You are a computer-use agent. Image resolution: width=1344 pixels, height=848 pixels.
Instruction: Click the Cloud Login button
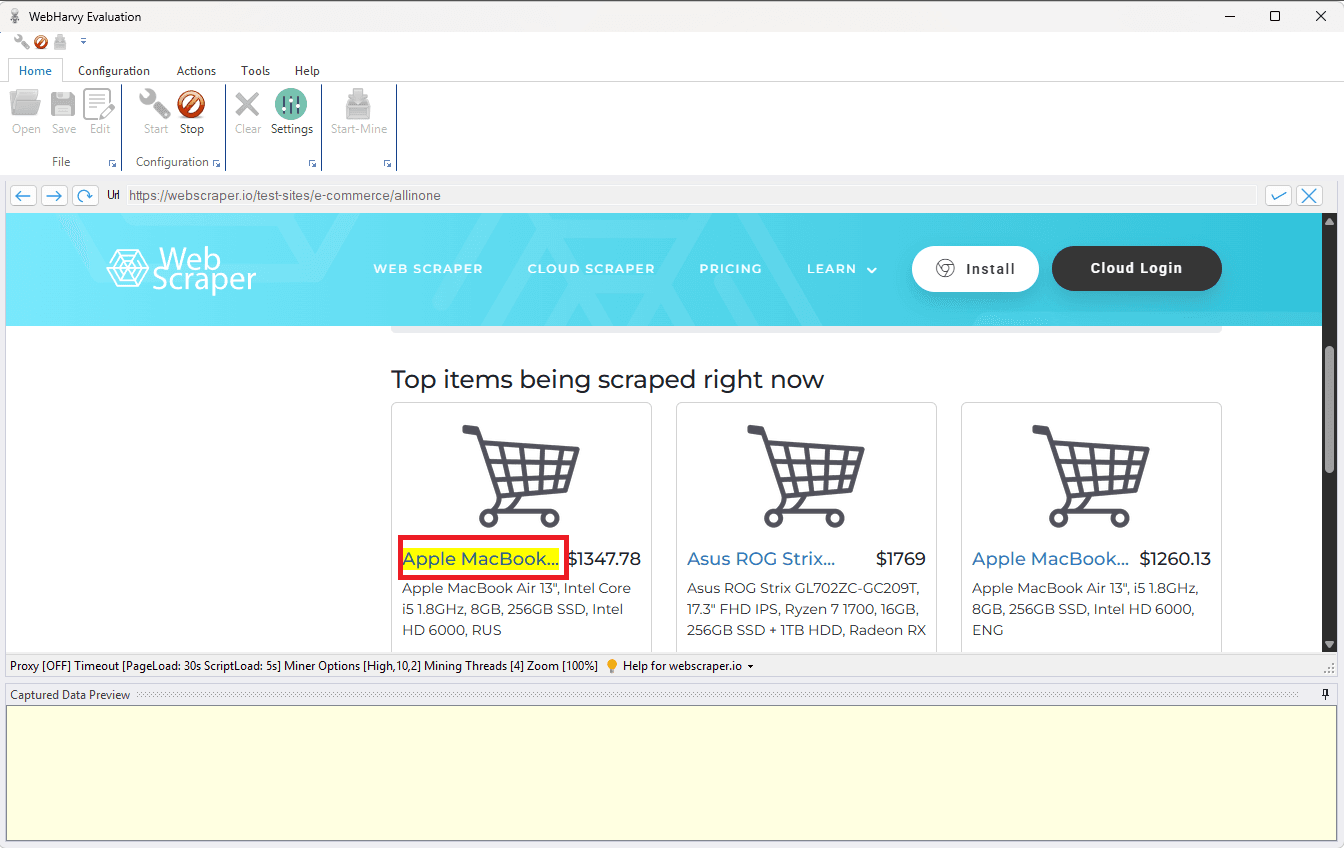(1136, 268)
